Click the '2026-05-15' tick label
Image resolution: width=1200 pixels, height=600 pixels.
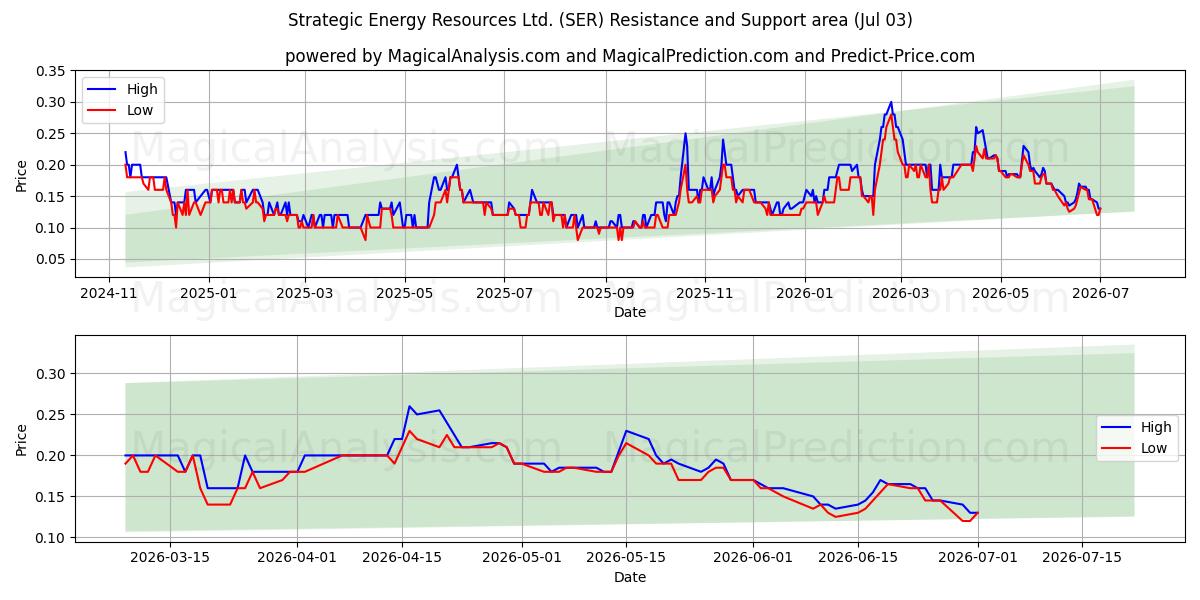(626, 558)
